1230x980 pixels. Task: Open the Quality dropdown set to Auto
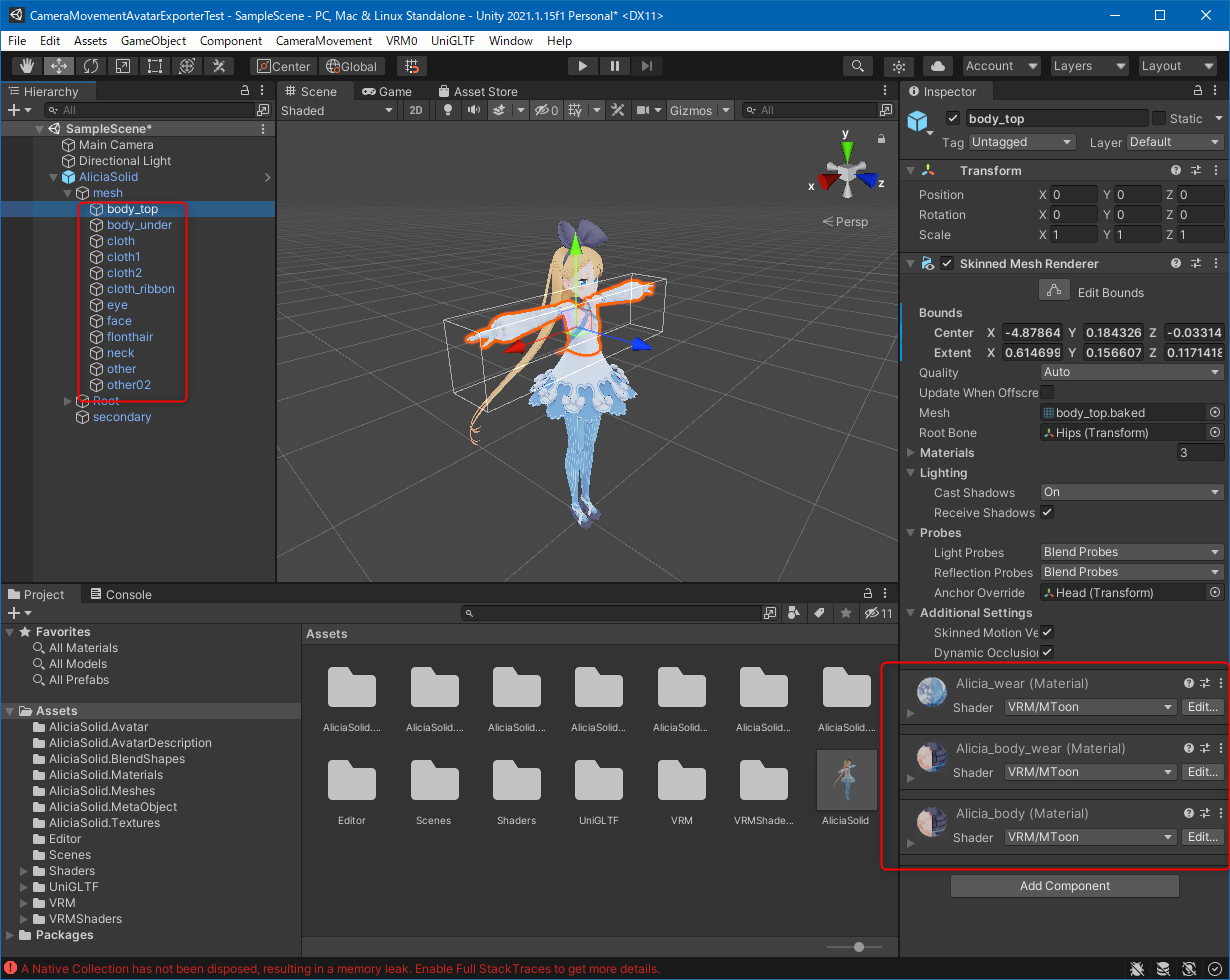1131,372
